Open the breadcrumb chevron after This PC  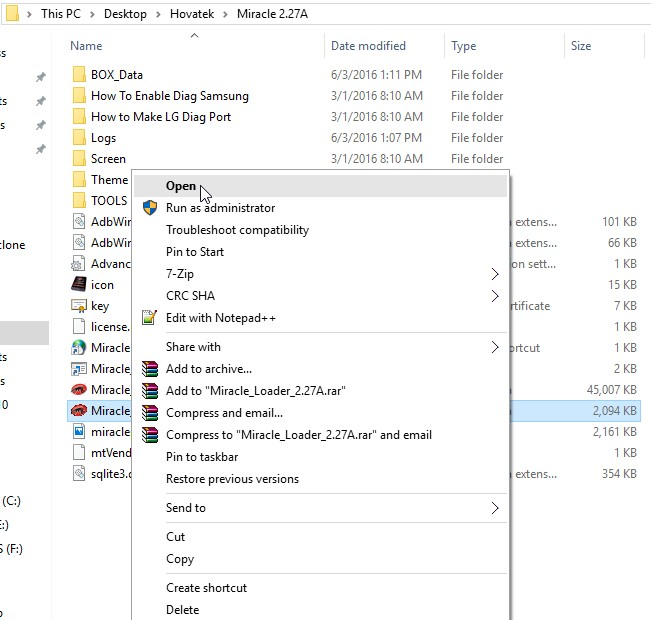point(92,14)
